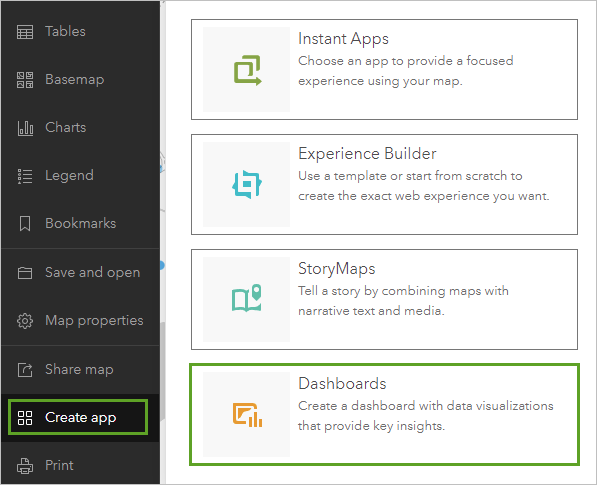Click the StoryMaps book icon thumbnail
This screenshot has width=597, height=485.
[246, 299]
